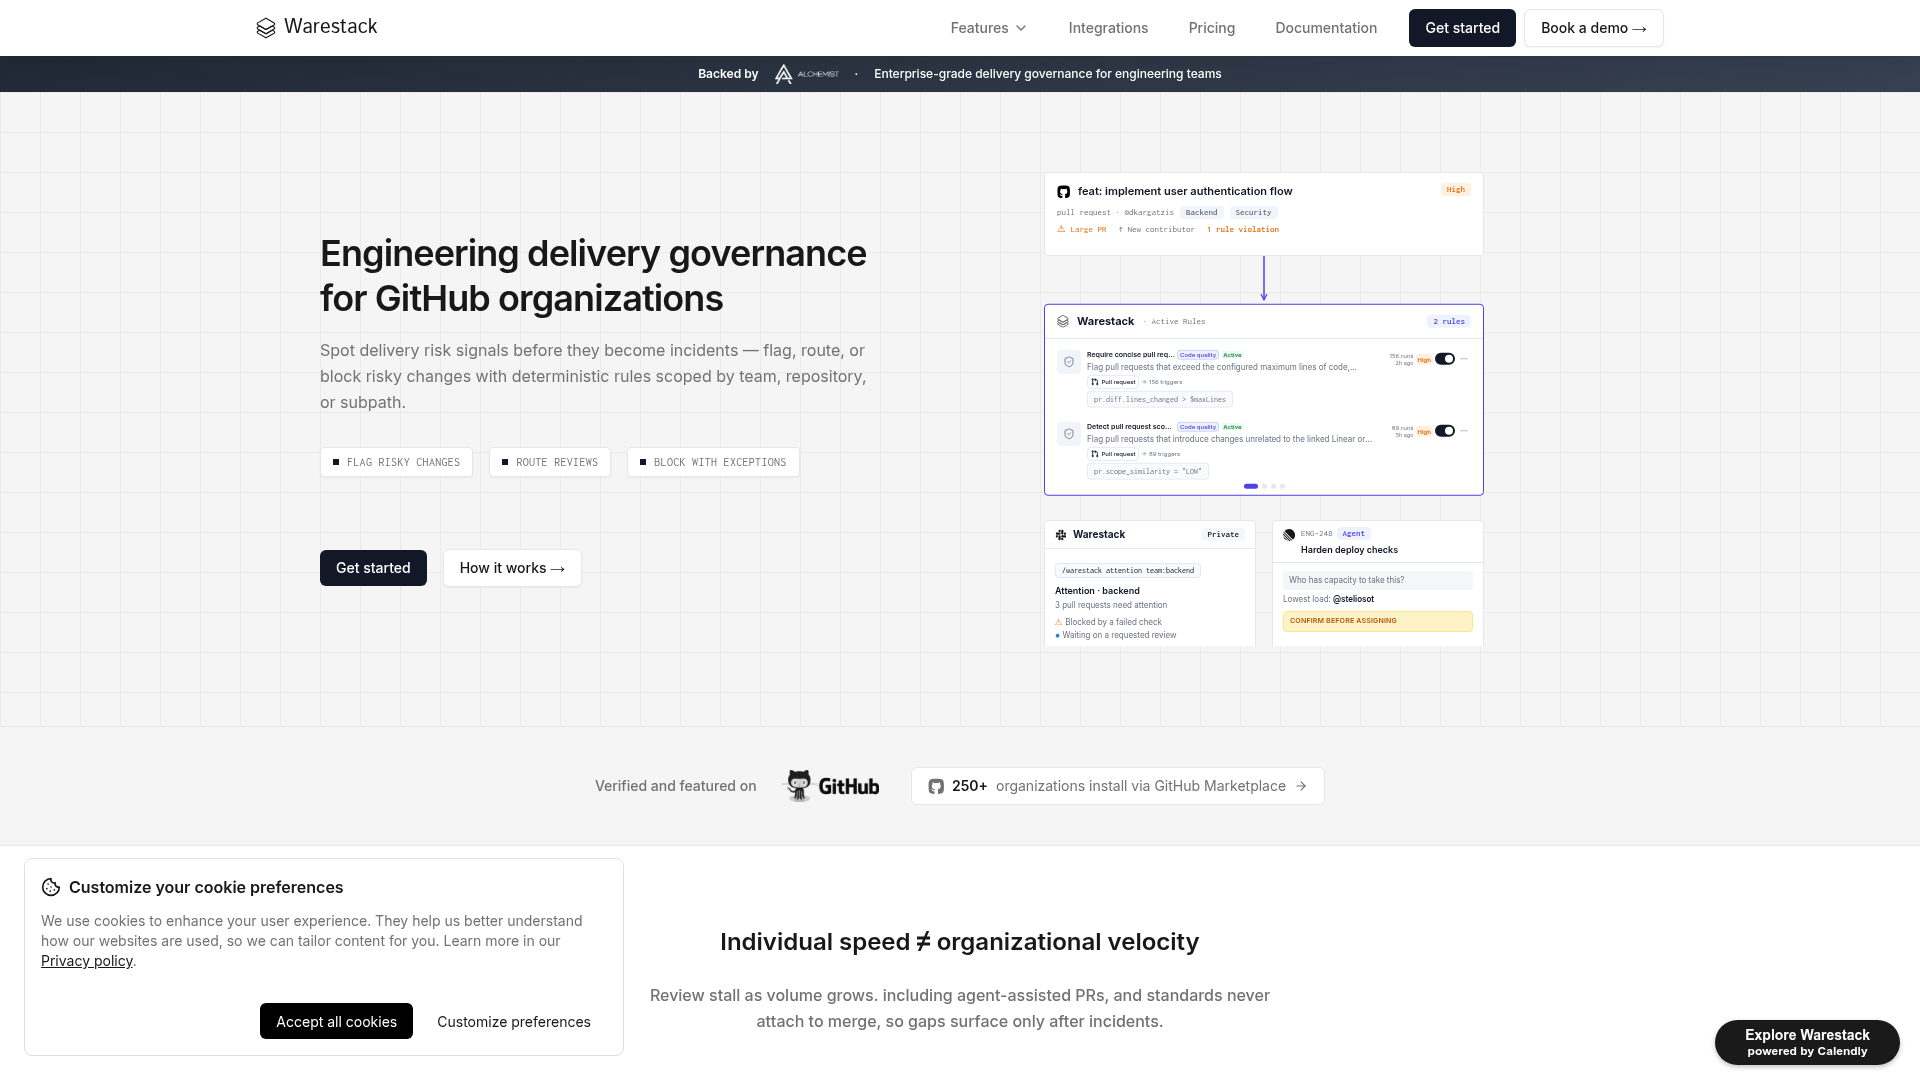Image resolution: width=1920 pixels, height=1080 pixels.
Task: Click the Code quality tag on Detect scope rule
Action: coord(1198,427)
